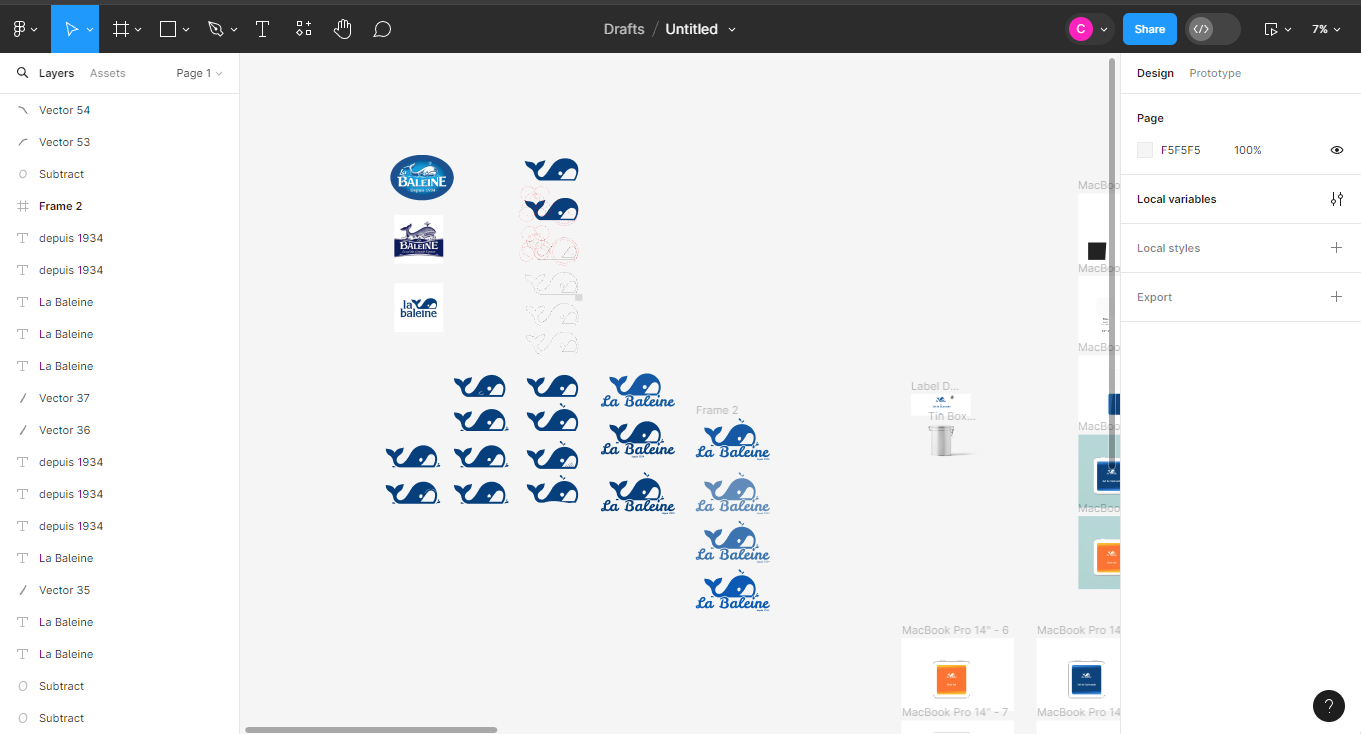Open the Resources tool
The width and height of the screenshot is (1361, 734).
(303, 29)
